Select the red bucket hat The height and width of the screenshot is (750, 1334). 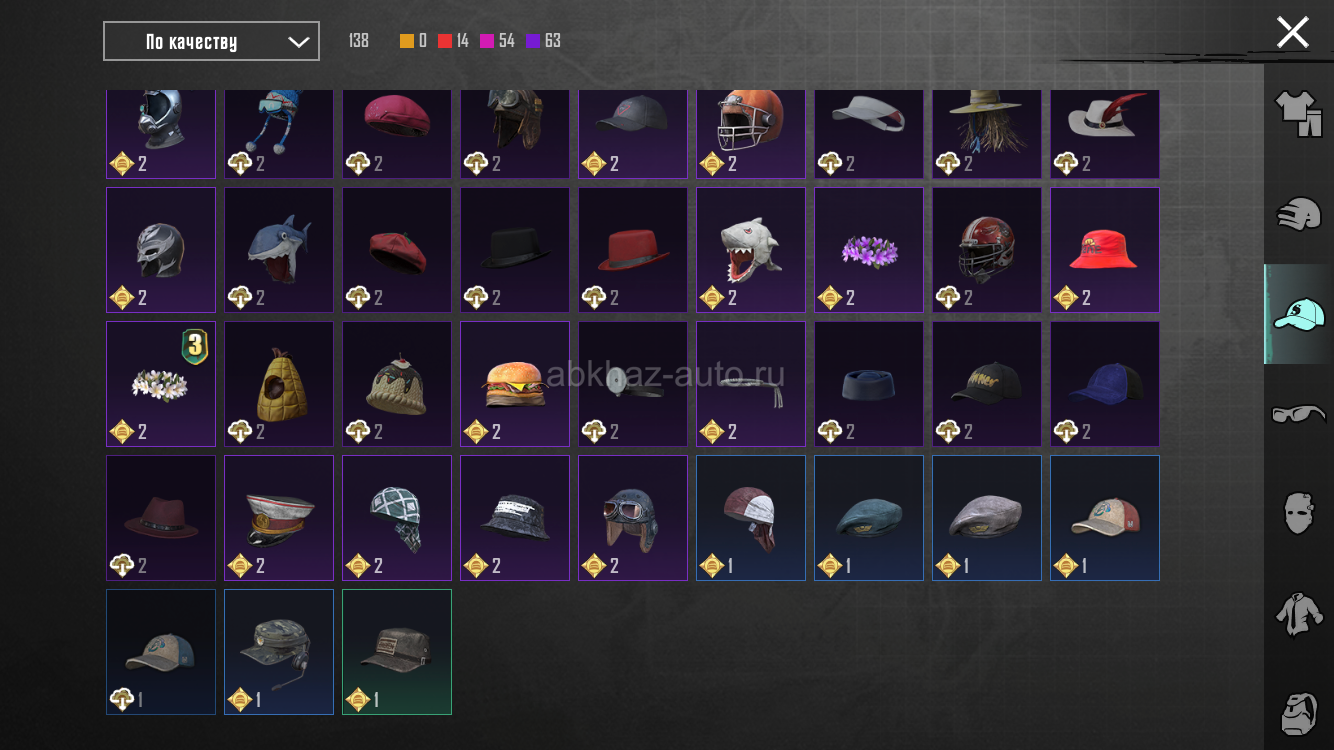[1105, 250]
